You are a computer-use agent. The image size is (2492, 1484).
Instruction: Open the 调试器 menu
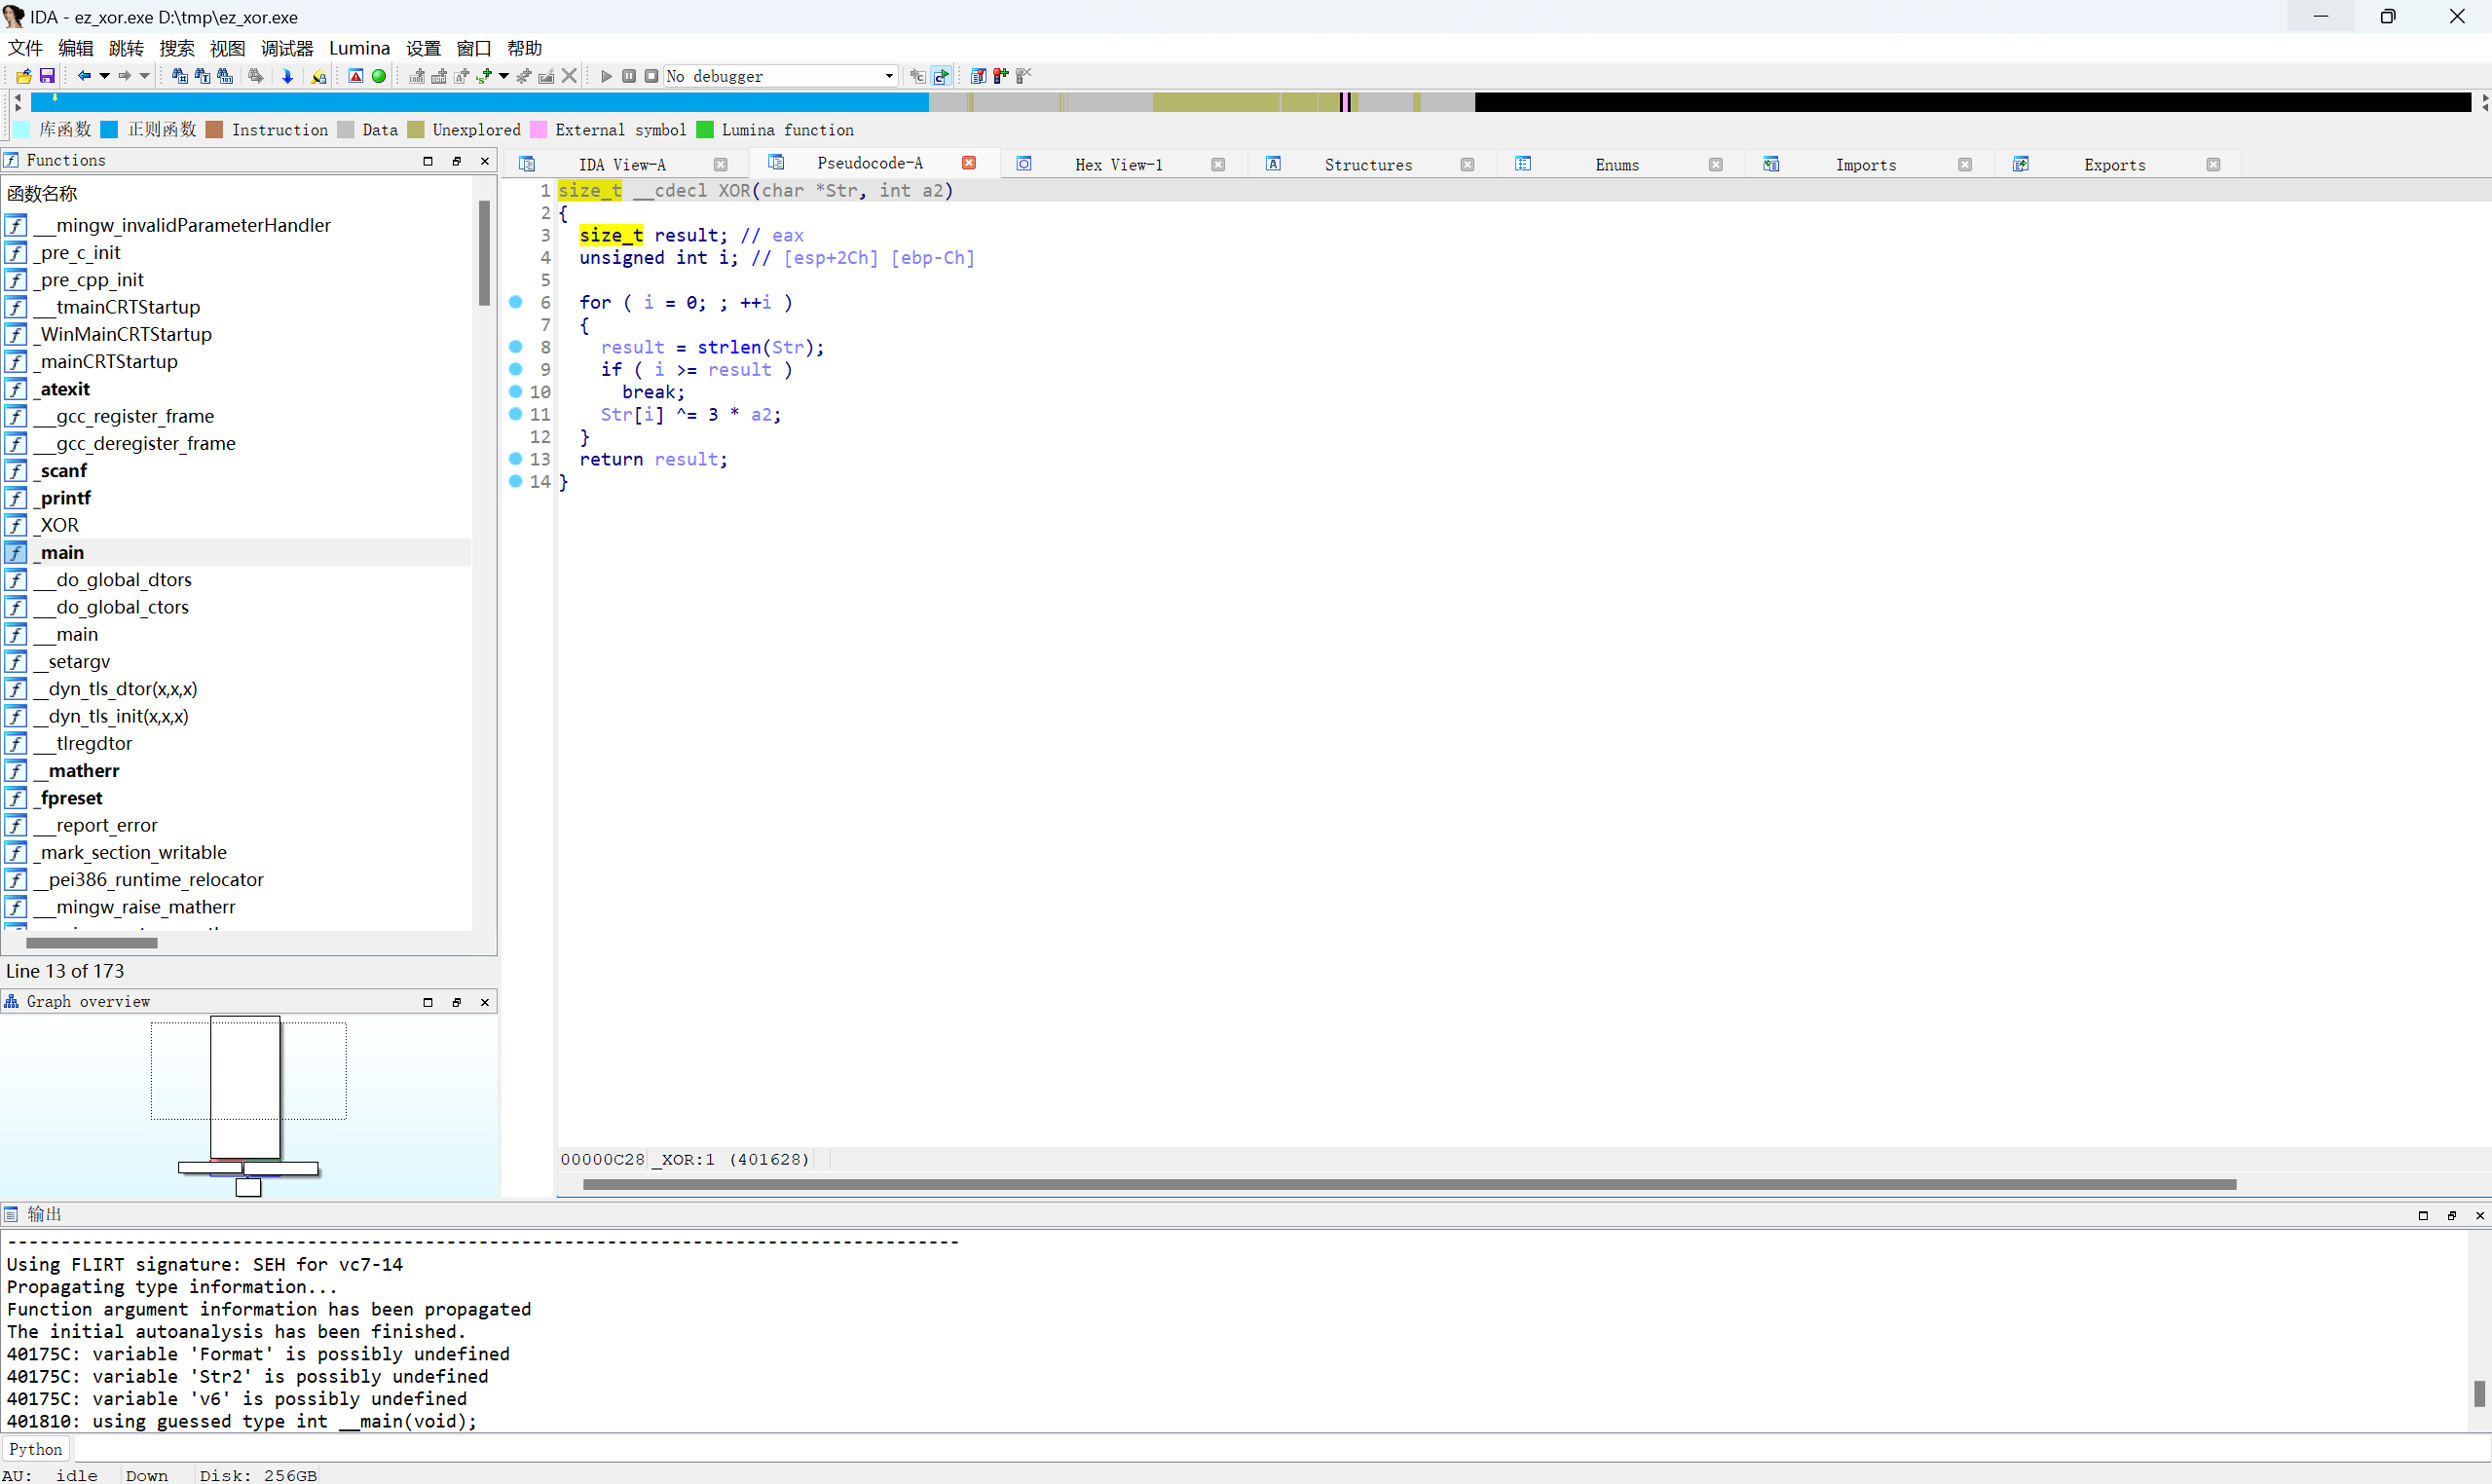pos(287,48)
